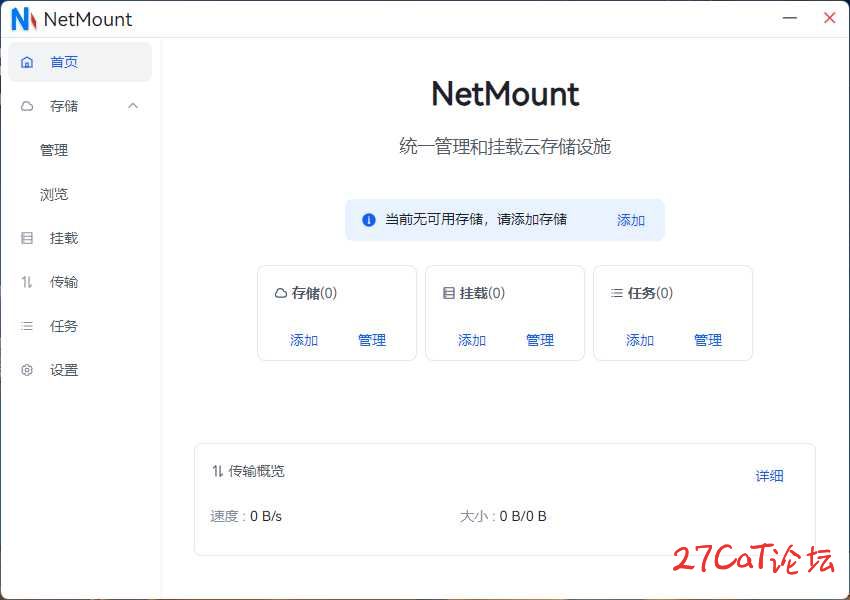
Task: Click the 当前无可用存储，请添加存储 message
Action: tap(476, 220)
